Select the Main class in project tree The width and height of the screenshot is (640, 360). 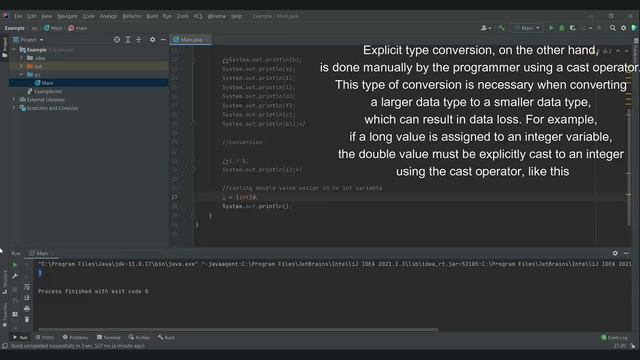point(44,83)
